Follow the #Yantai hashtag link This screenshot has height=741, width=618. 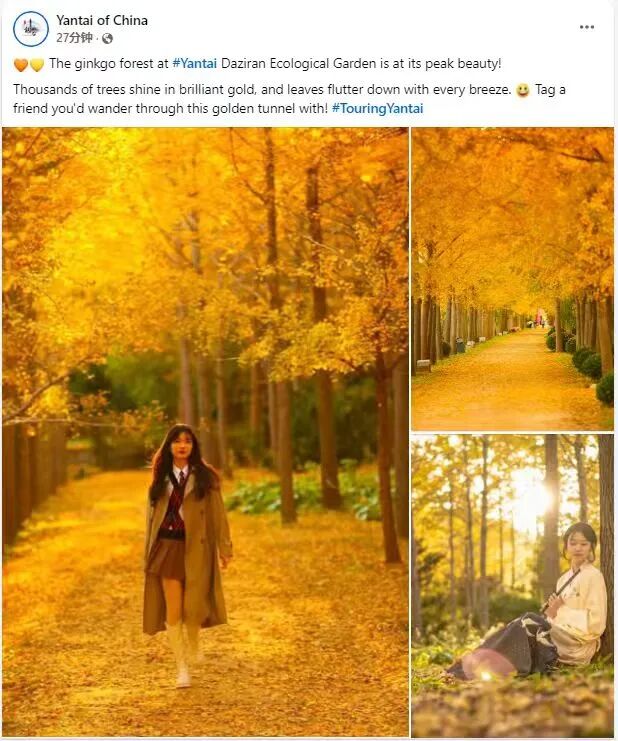coord(195,63)
